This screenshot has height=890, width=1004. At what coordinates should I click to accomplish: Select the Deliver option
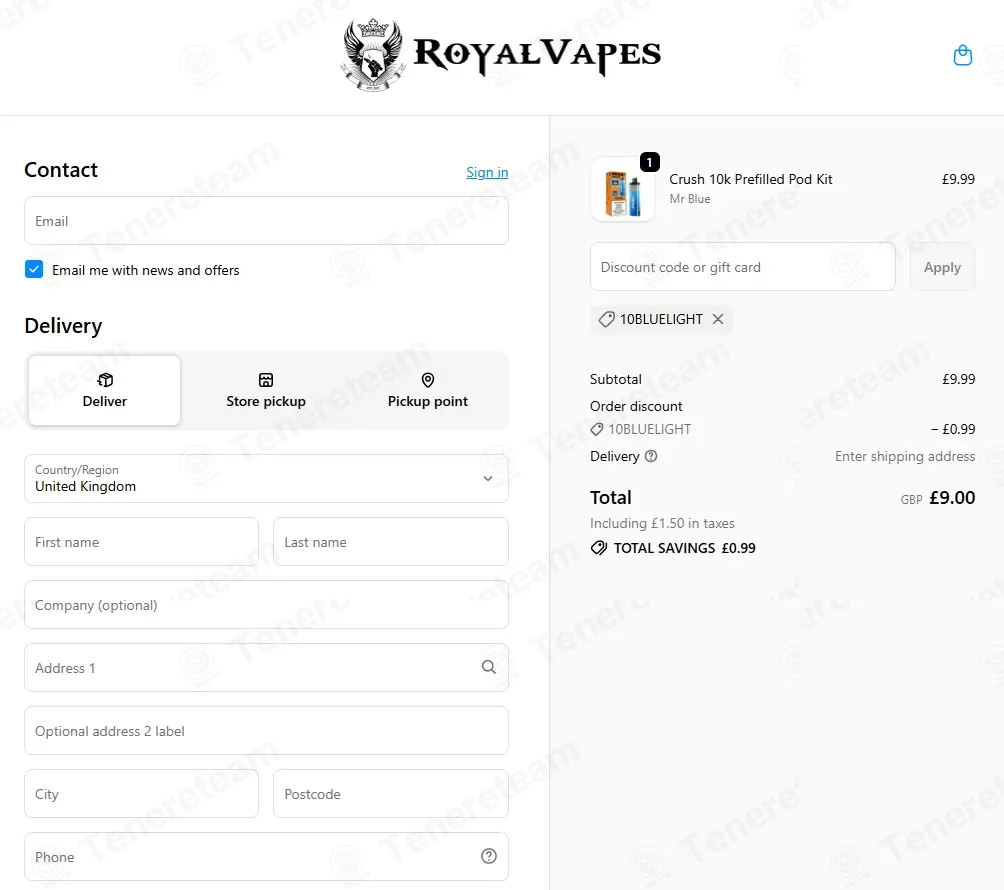tap(104, 391)
